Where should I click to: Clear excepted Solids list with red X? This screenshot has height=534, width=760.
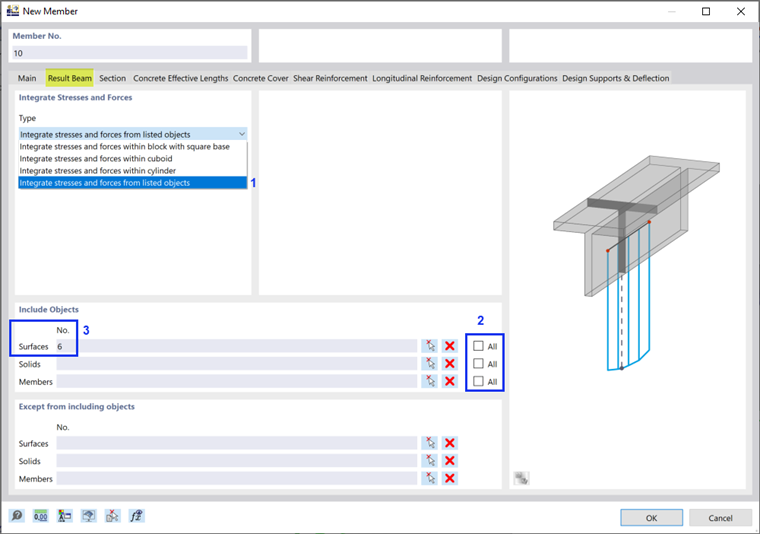(450, 460)
